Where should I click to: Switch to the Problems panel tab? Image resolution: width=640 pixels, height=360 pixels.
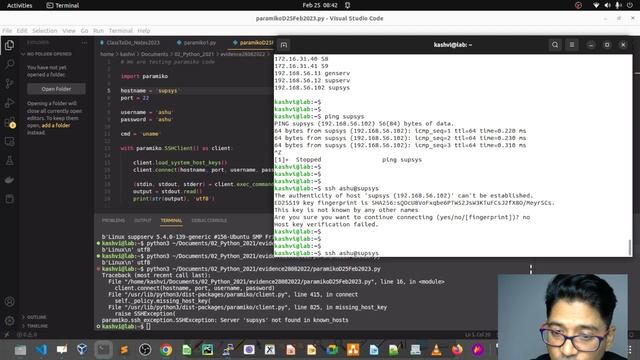click(x=113, y=220)
